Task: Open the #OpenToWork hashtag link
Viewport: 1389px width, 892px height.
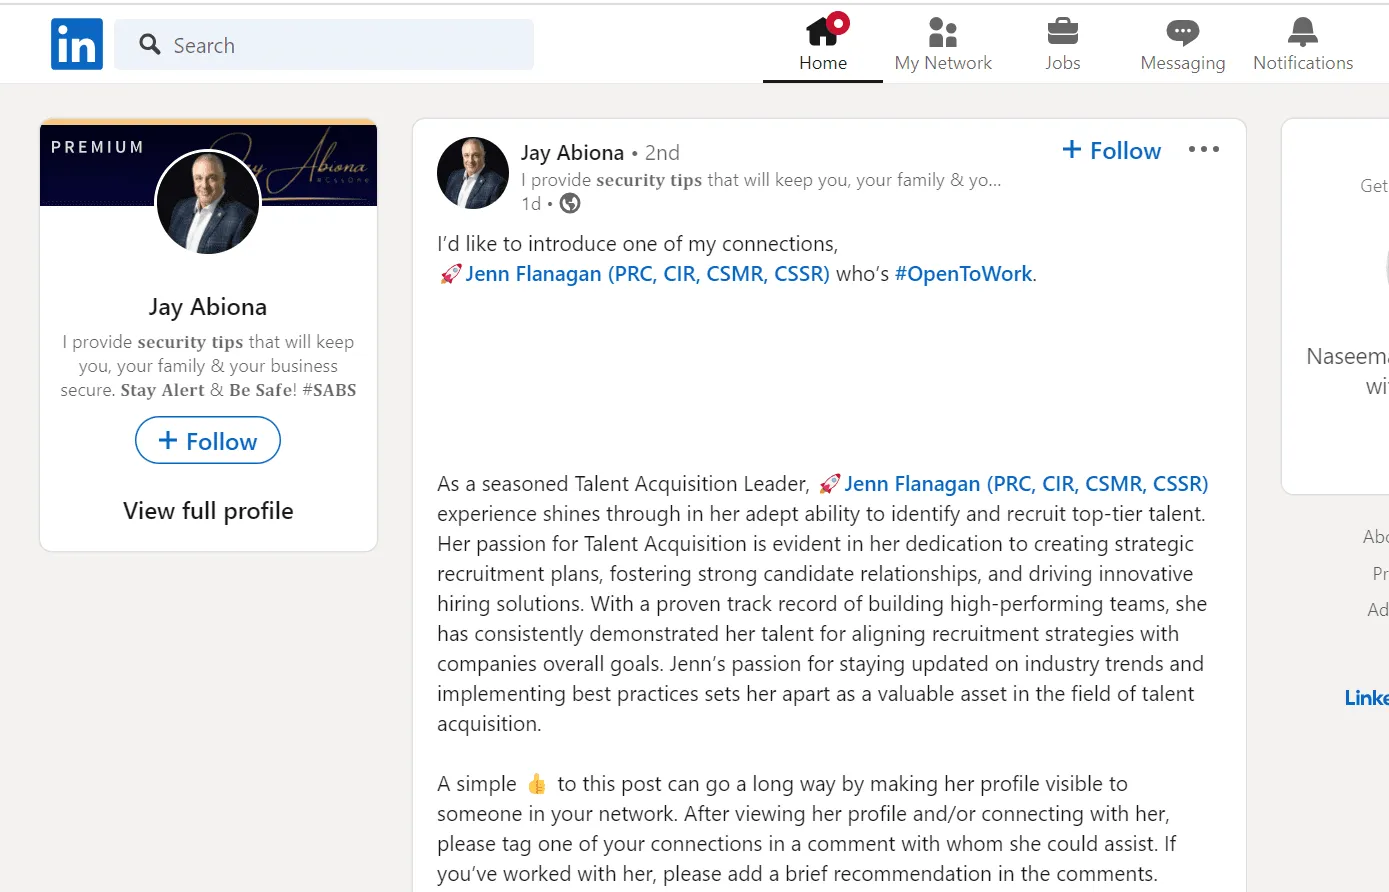Action: coord(963,272)
